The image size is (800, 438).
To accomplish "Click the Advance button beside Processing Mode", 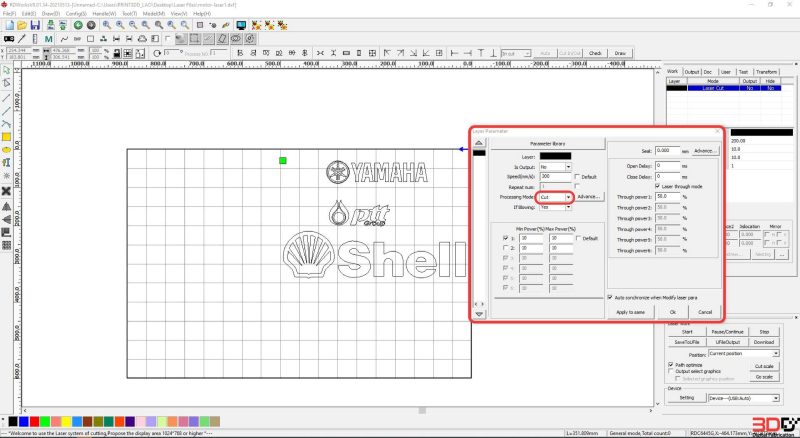I will pyautogui.click(x=589, y=197).
